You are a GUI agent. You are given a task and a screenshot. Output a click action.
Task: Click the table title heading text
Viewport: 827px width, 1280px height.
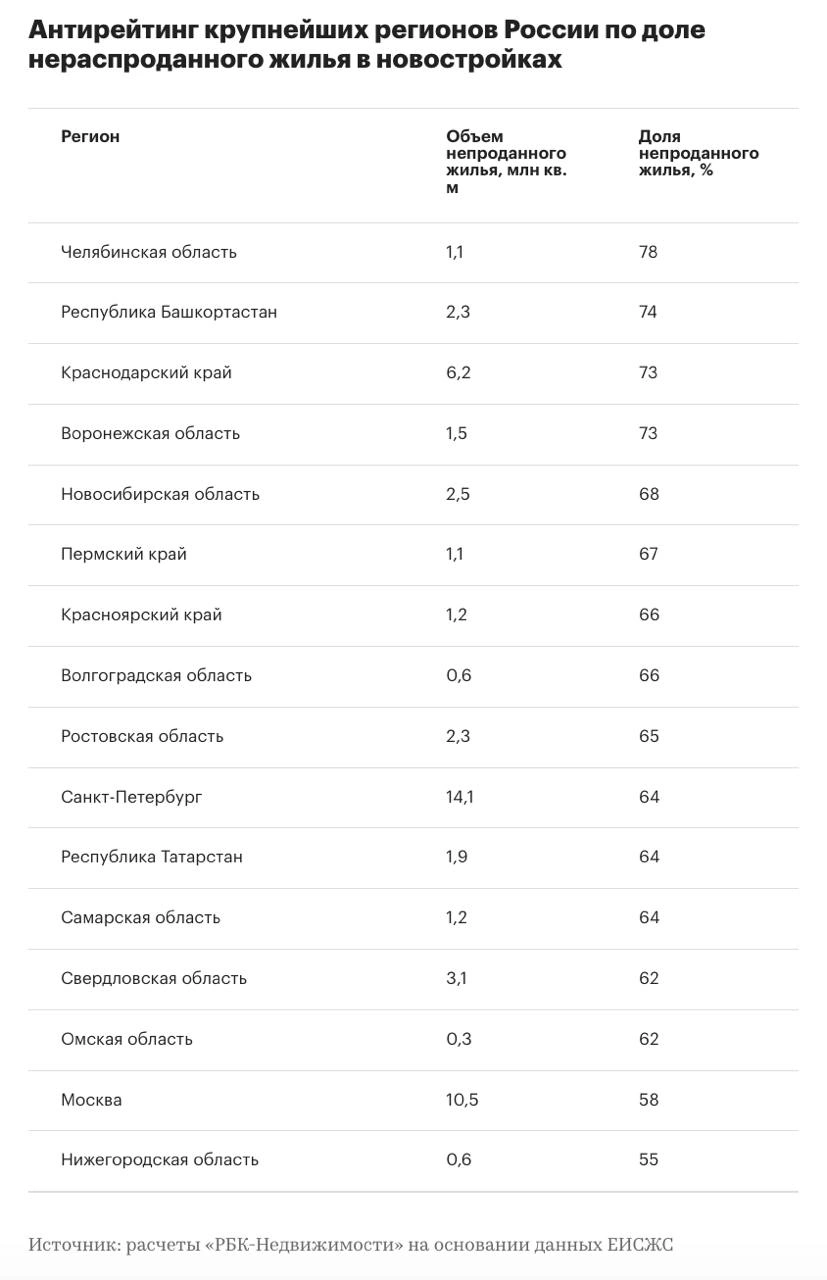(x=367, y=45)
